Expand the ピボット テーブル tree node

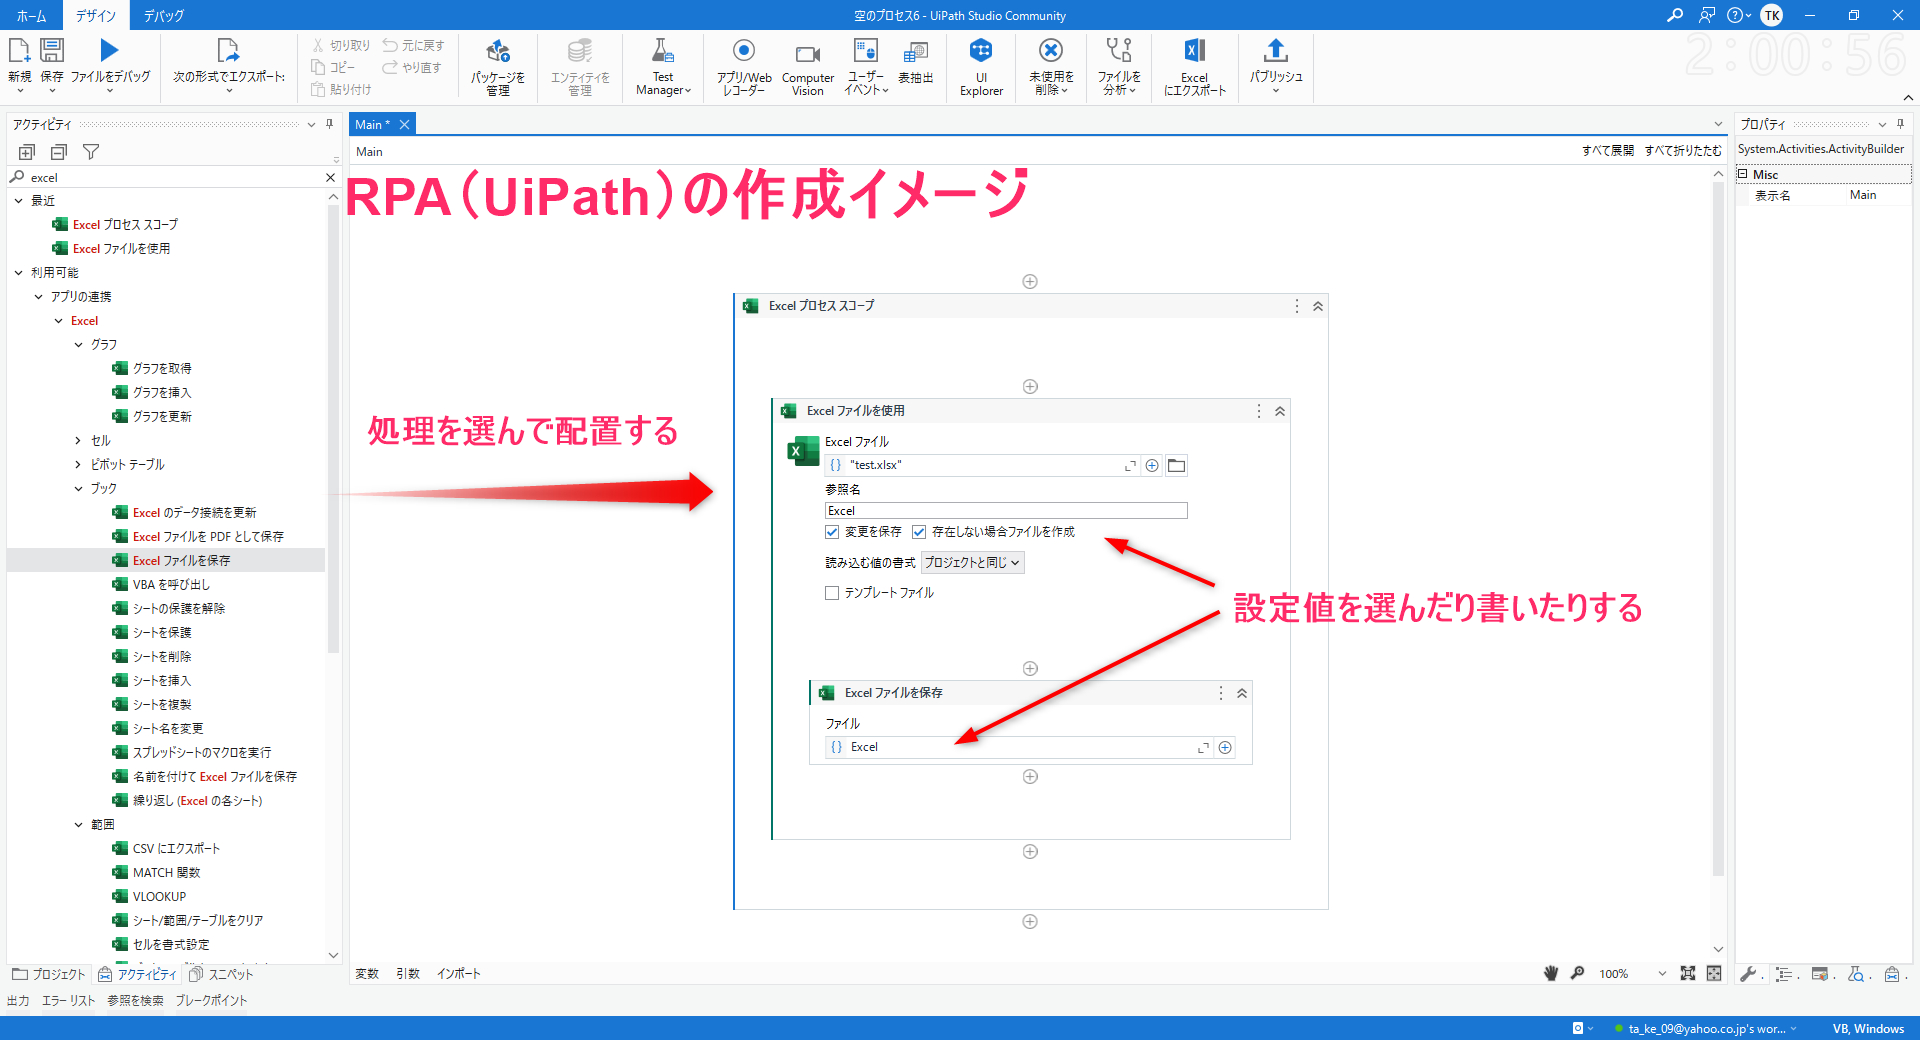pos(78,465)
